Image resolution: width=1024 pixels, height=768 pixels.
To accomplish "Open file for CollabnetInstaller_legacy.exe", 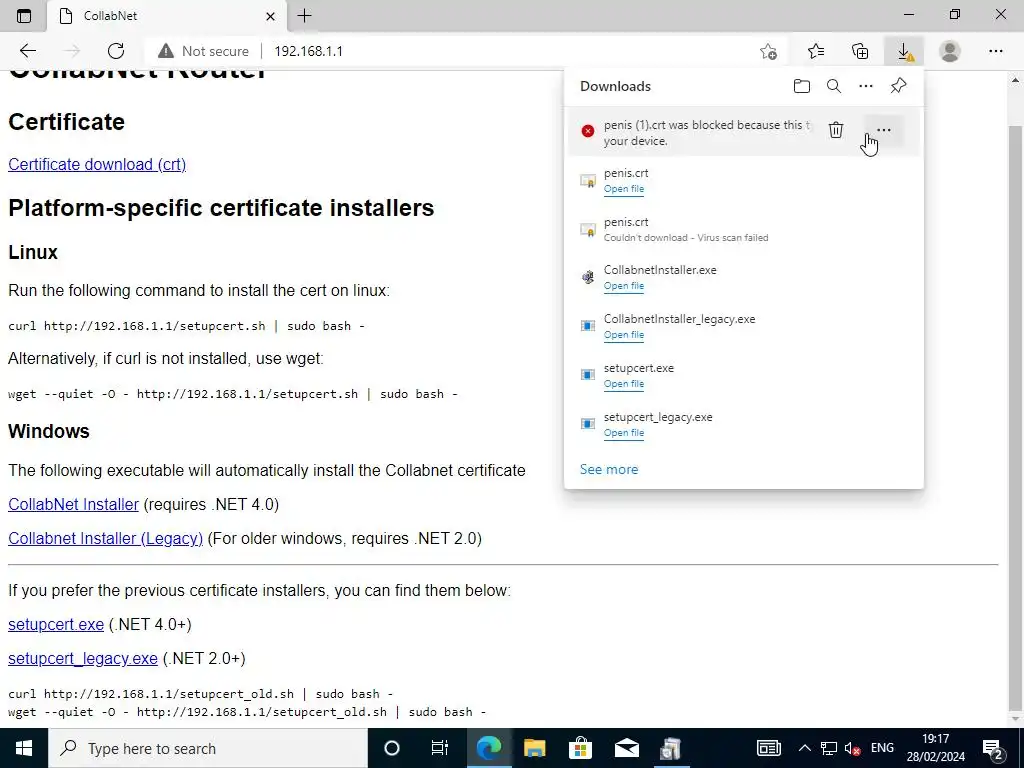I will pyautogui.click(x=624, y=334).
